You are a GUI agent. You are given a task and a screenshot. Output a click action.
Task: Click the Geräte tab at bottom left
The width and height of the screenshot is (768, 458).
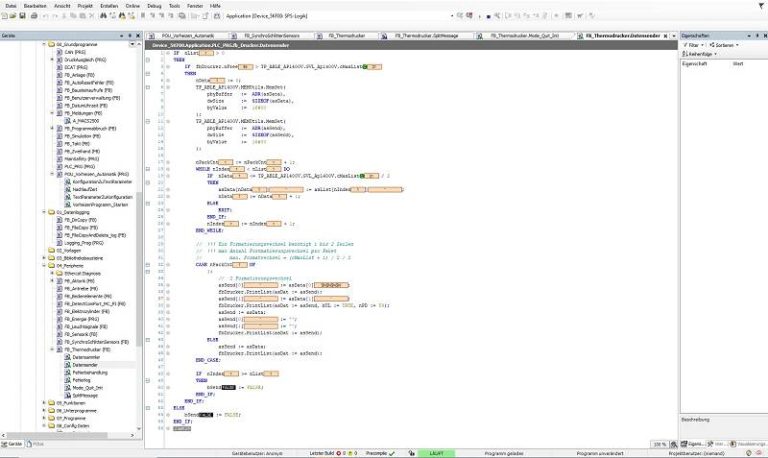pyautogui.click(x=15, y=442)
